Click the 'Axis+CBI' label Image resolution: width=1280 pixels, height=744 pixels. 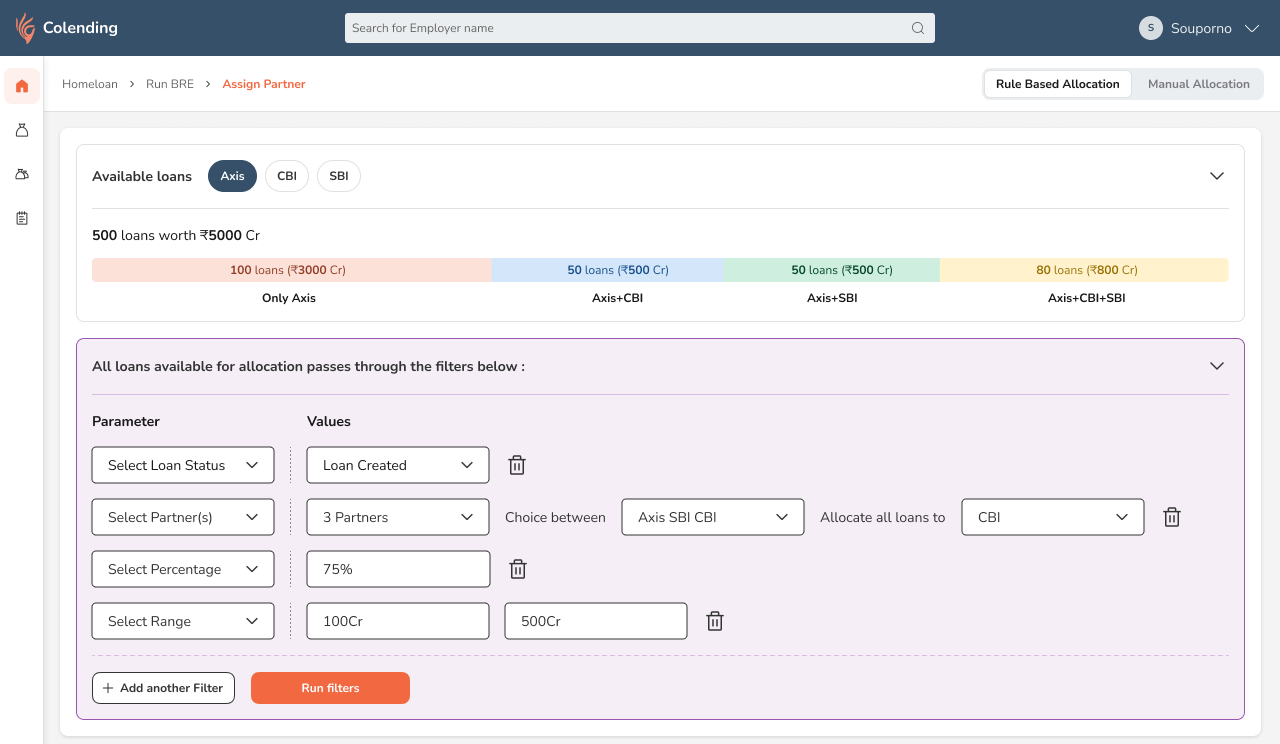pos(617,298)
